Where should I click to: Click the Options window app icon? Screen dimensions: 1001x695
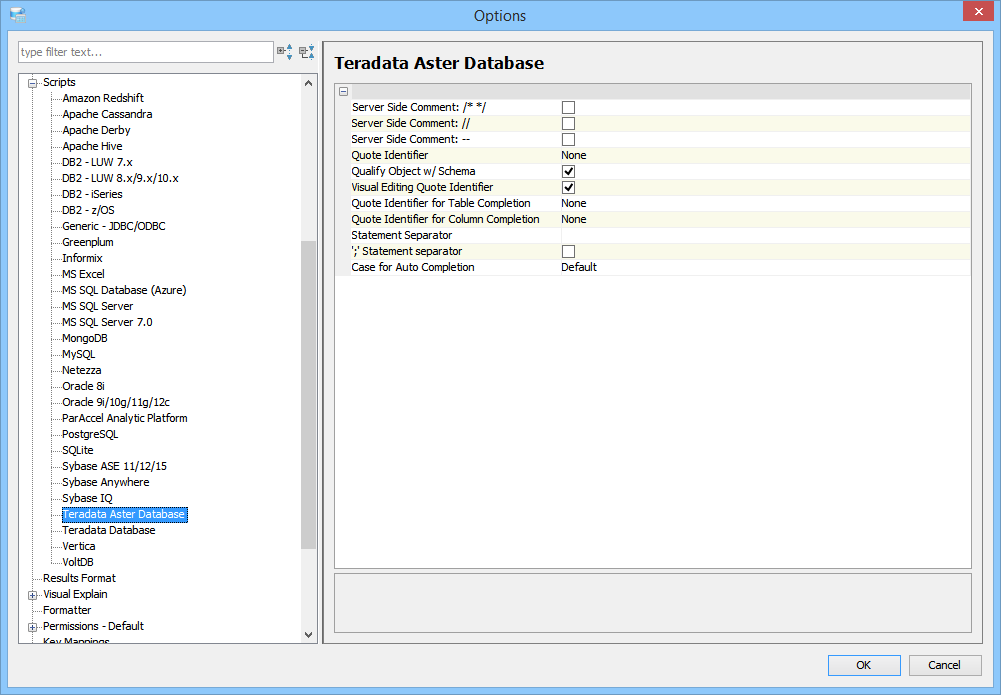18,15
